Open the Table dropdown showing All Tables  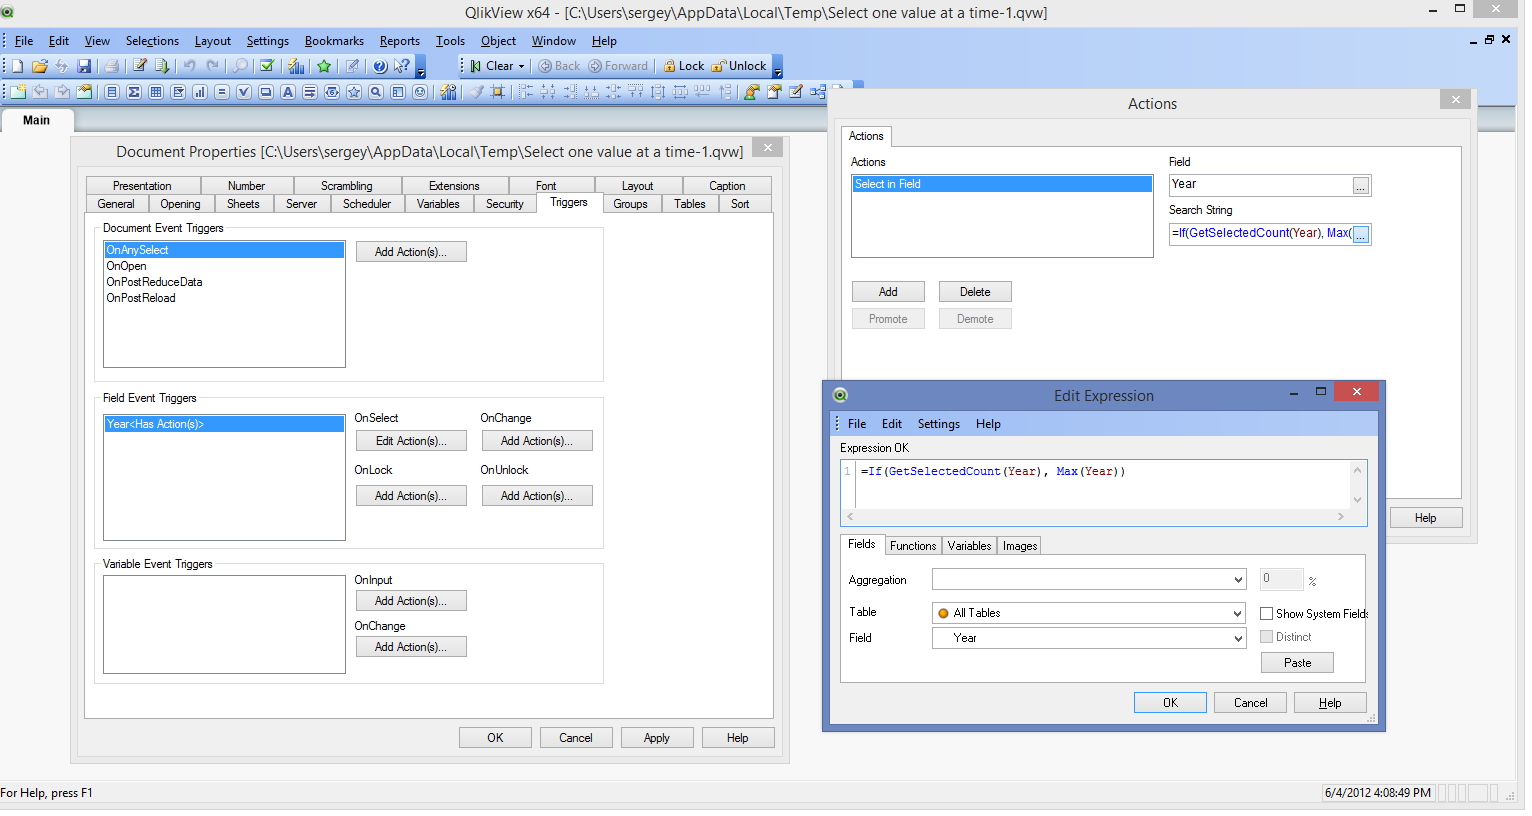click(x=1237, y=613)
